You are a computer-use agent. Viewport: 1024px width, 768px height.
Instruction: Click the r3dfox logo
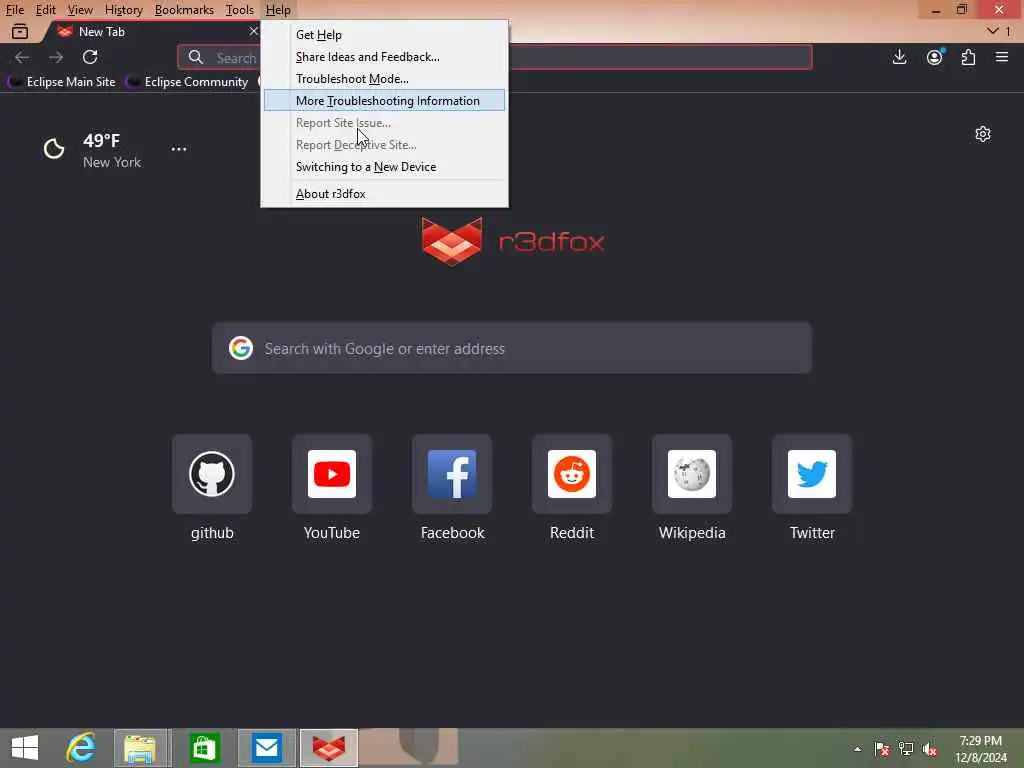point(513,242)
